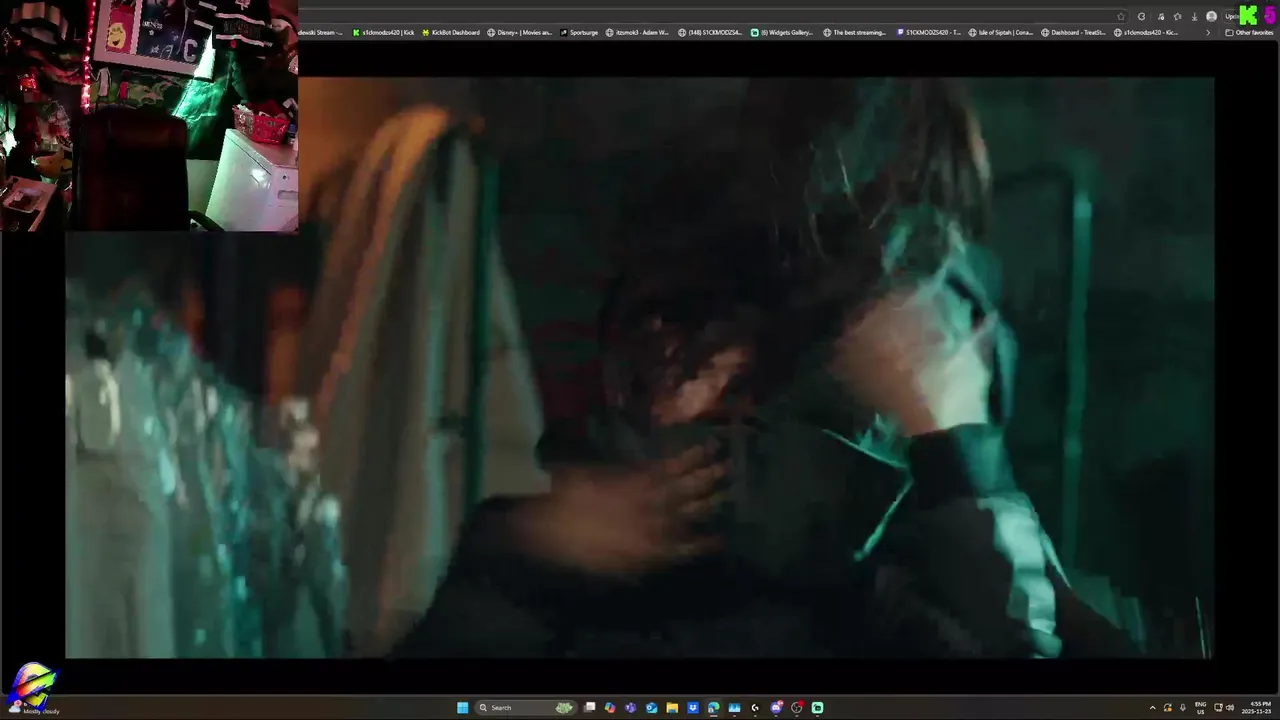1280x720 pixels.
Task: Open the itzsmok3 - Adam W bookmark
Action: click(x=637, y=32)
